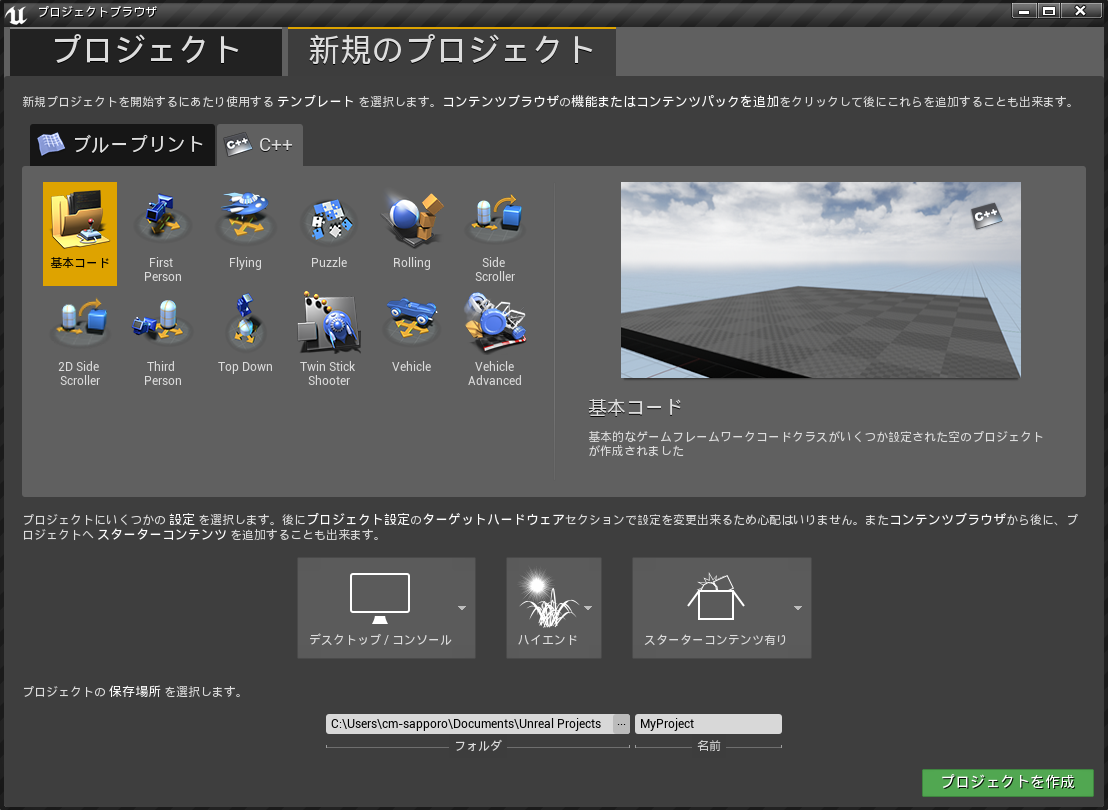The width and height of the screenshot is (1108, 810).
Task: Click the template preview image
Action: (x=820, y=280)
